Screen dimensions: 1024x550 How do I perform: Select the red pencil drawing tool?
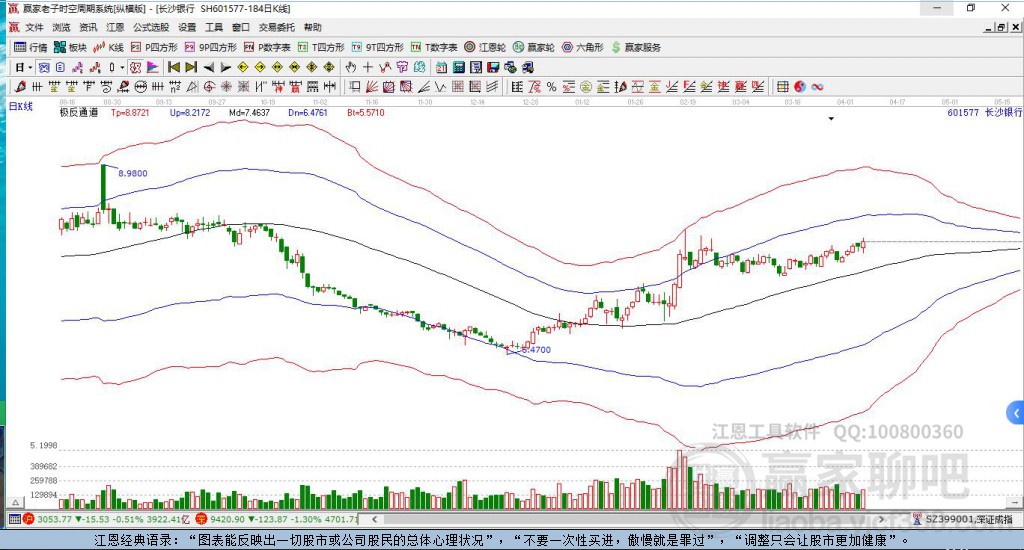pyautogui.click(x=20, y=86)
